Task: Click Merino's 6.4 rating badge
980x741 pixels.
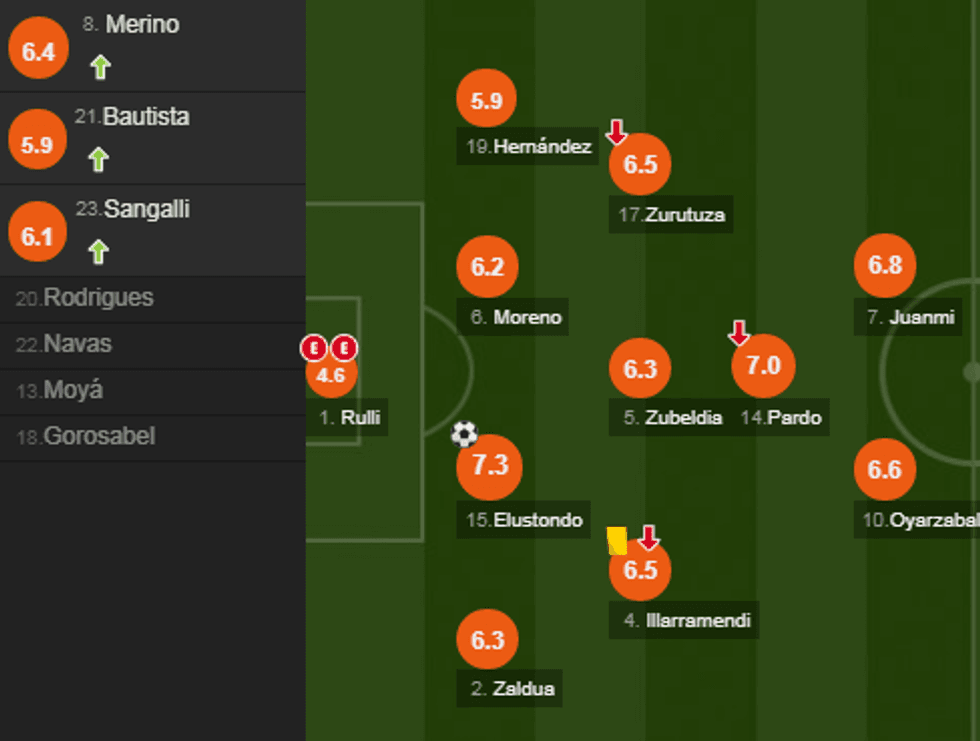Action: coord(38,51)
